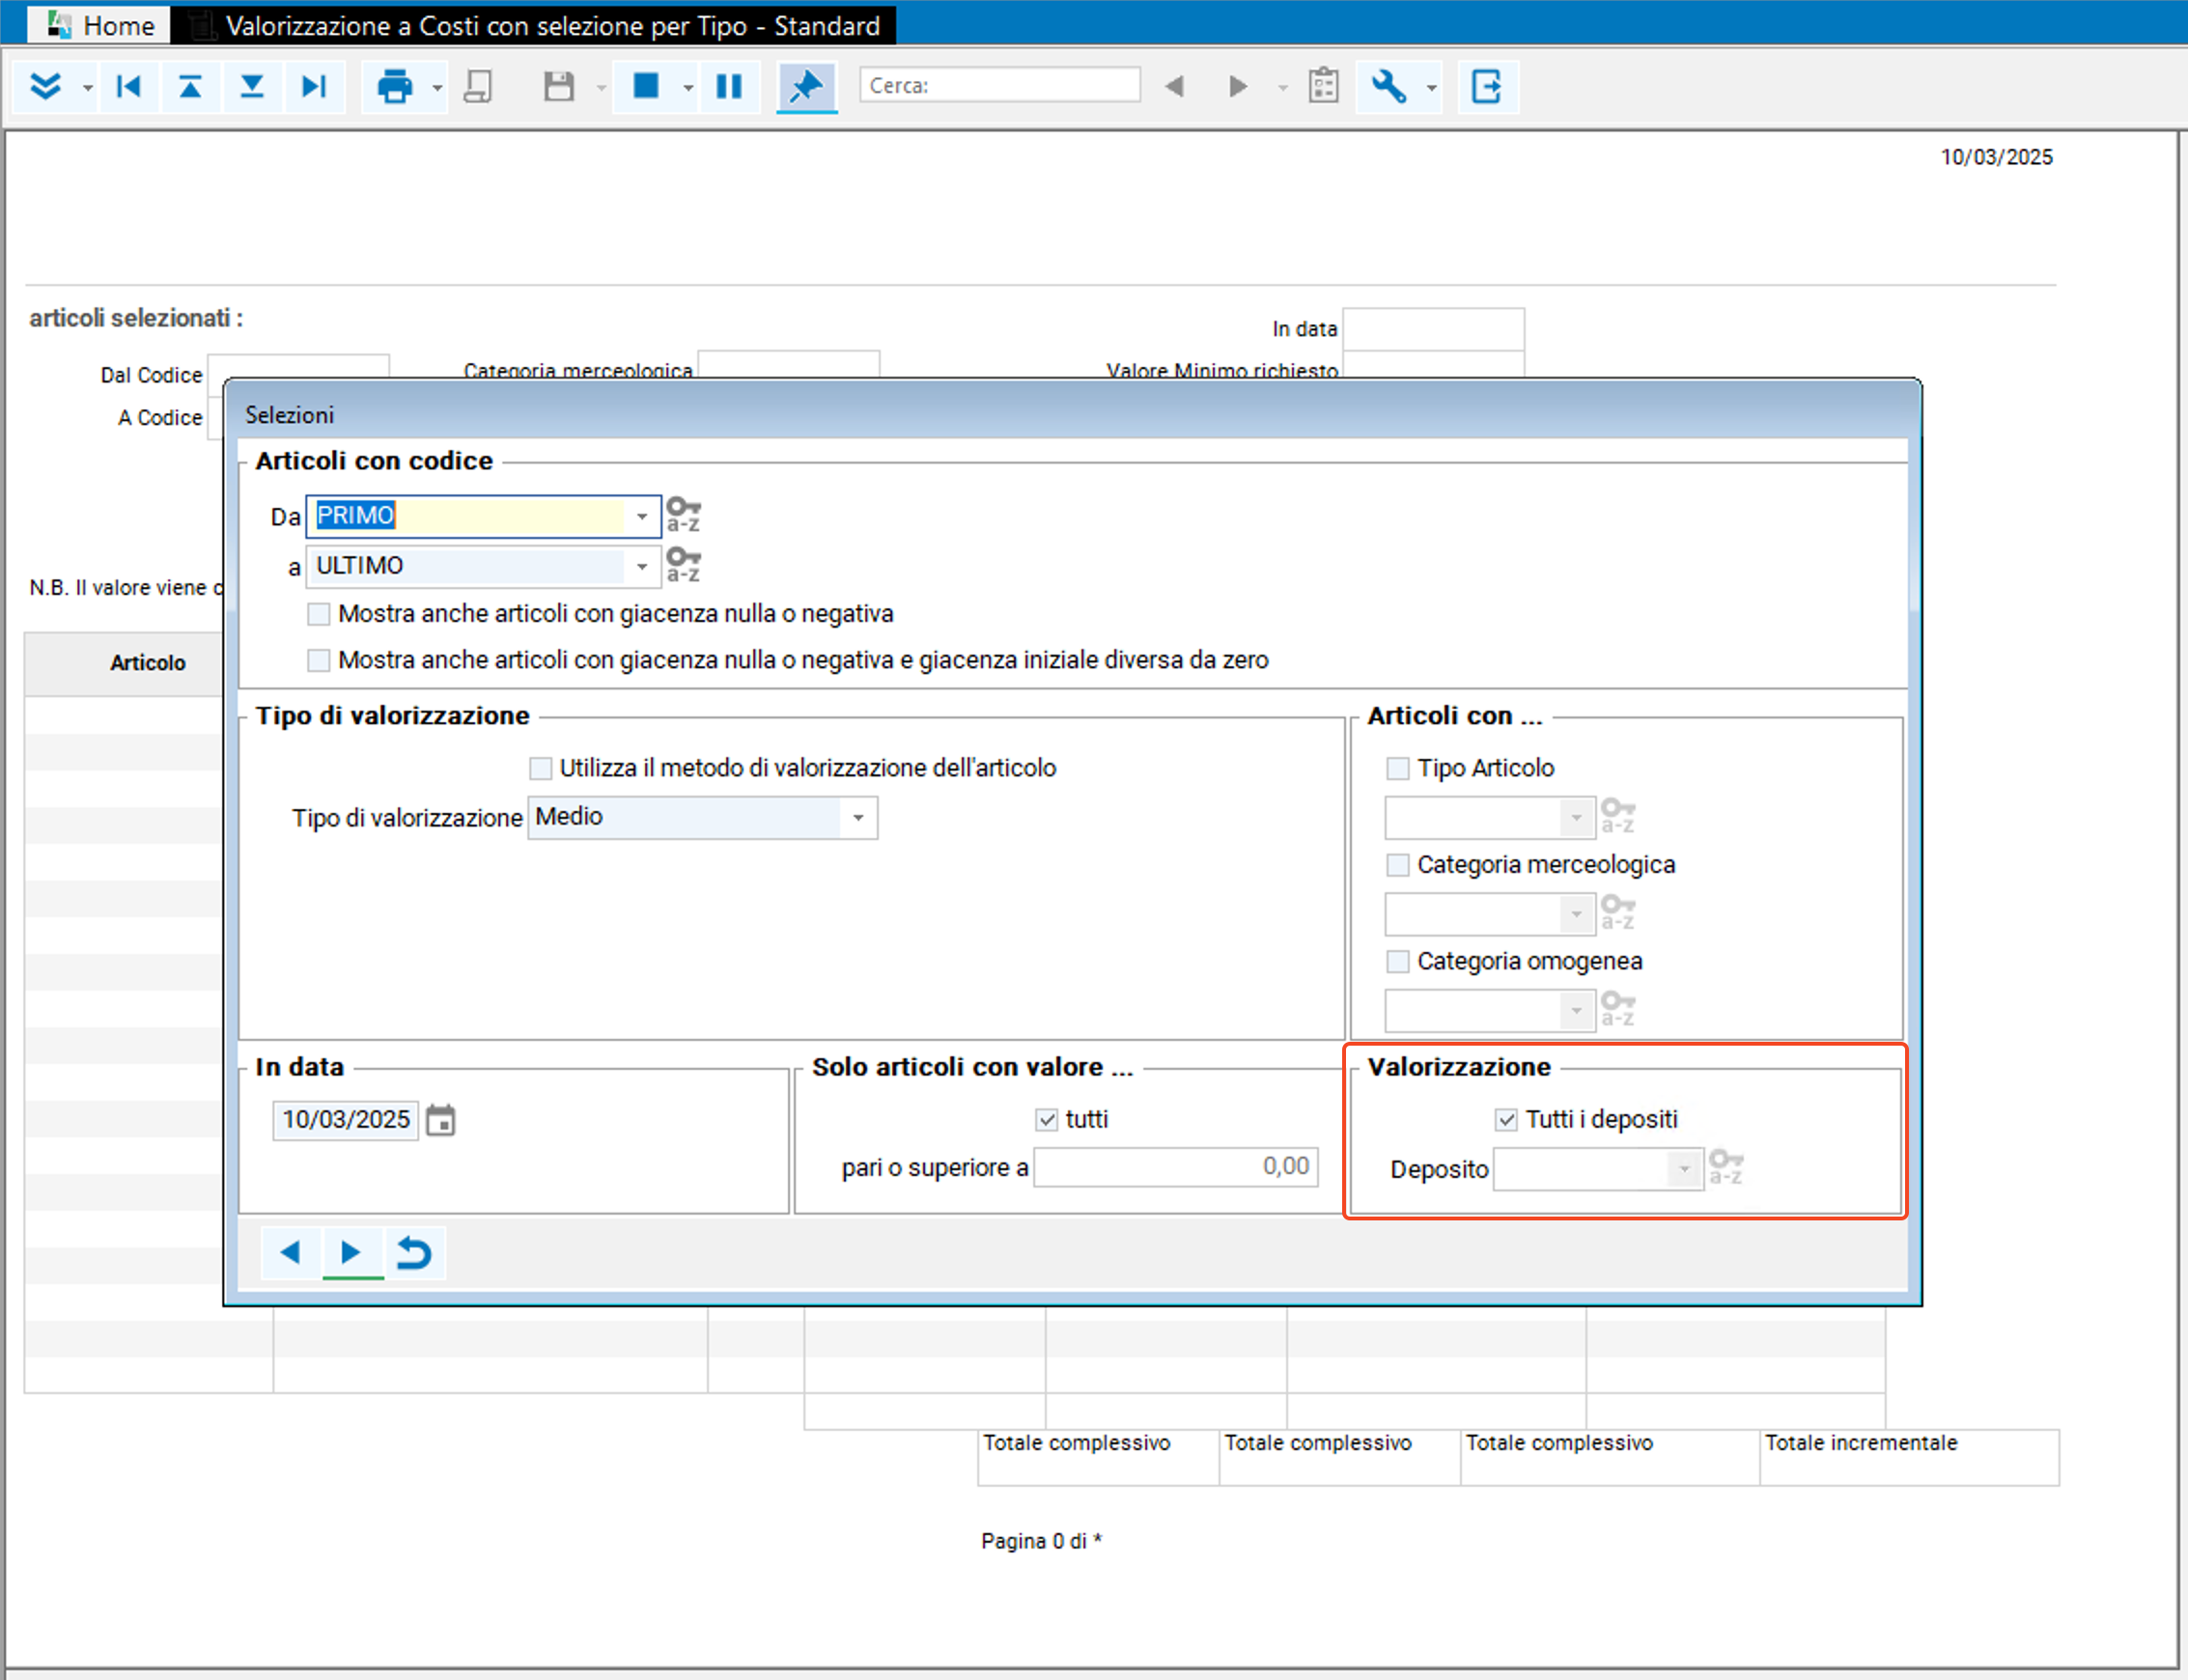Click next search result arrow

point(1238,86)
